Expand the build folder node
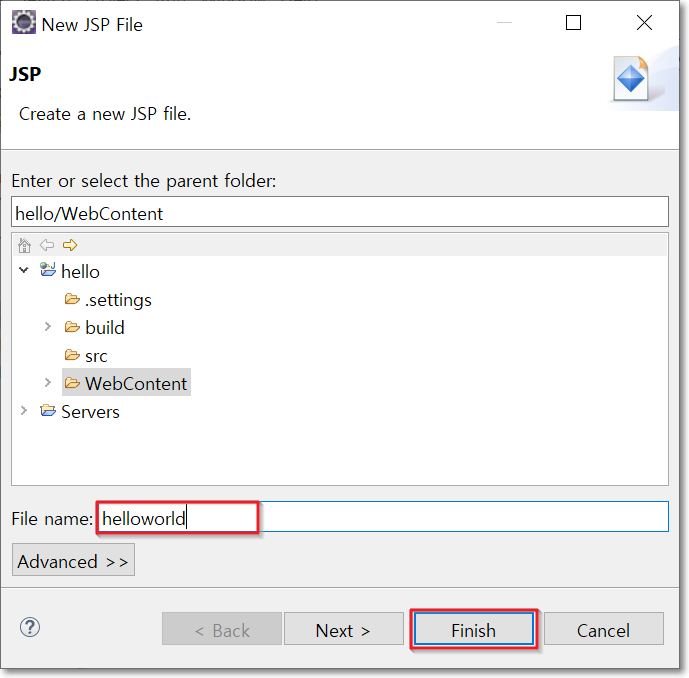The height and width of the screenshot is (678, 689). [48, 327]
